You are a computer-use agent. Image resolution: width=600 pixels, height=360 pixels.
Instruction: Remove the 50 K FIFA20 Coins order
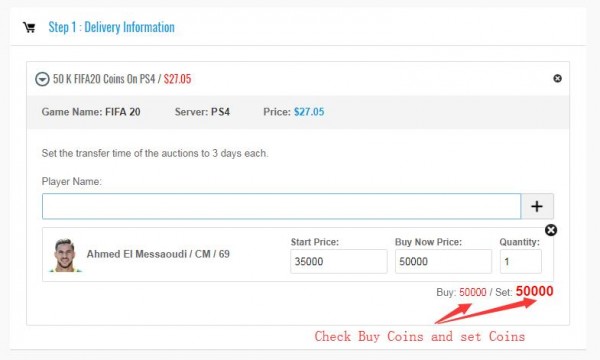point(558,78)
